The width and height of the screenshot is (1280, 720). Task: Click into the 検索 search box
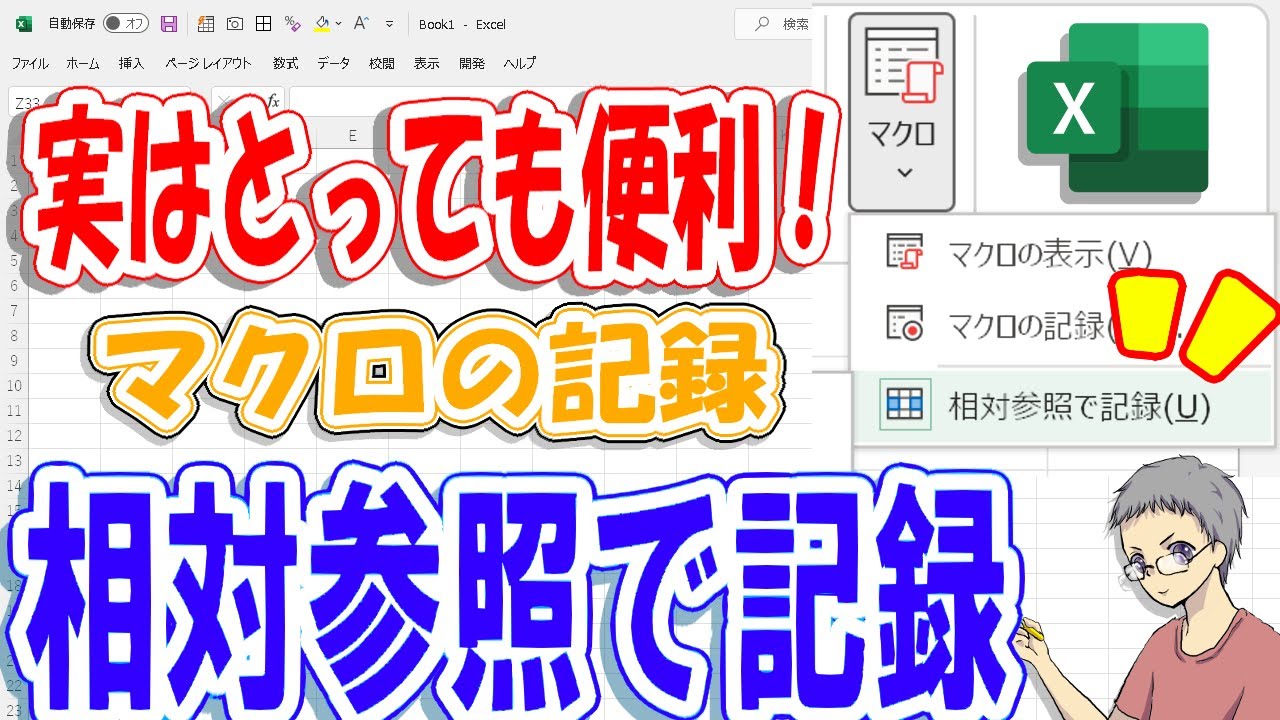coord(773,24)
